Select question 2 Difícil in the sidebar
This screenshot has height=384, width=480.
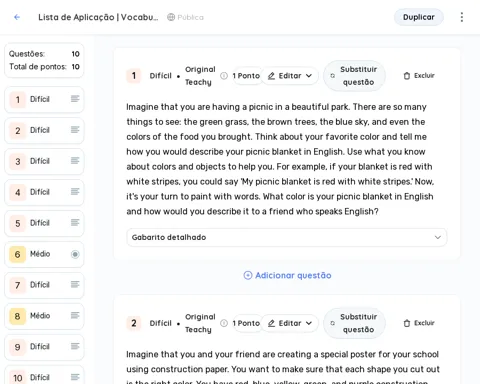pyautogui.click(x=44, y=130)
